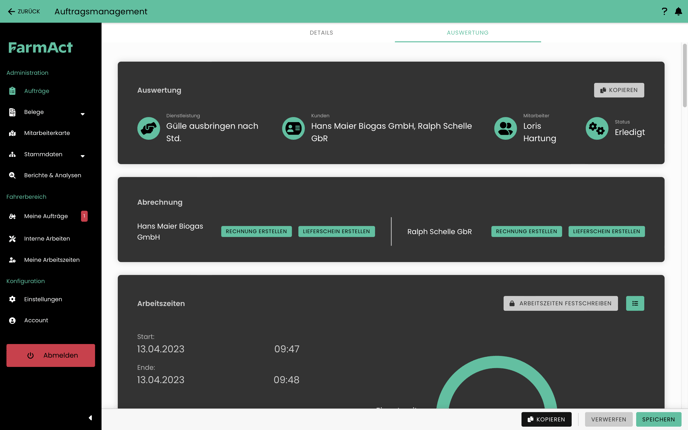The width and height of the screenshot is (688, 430).
Task: Go to Meine Arbeitszeiten
Action: [x=50, y=260]
